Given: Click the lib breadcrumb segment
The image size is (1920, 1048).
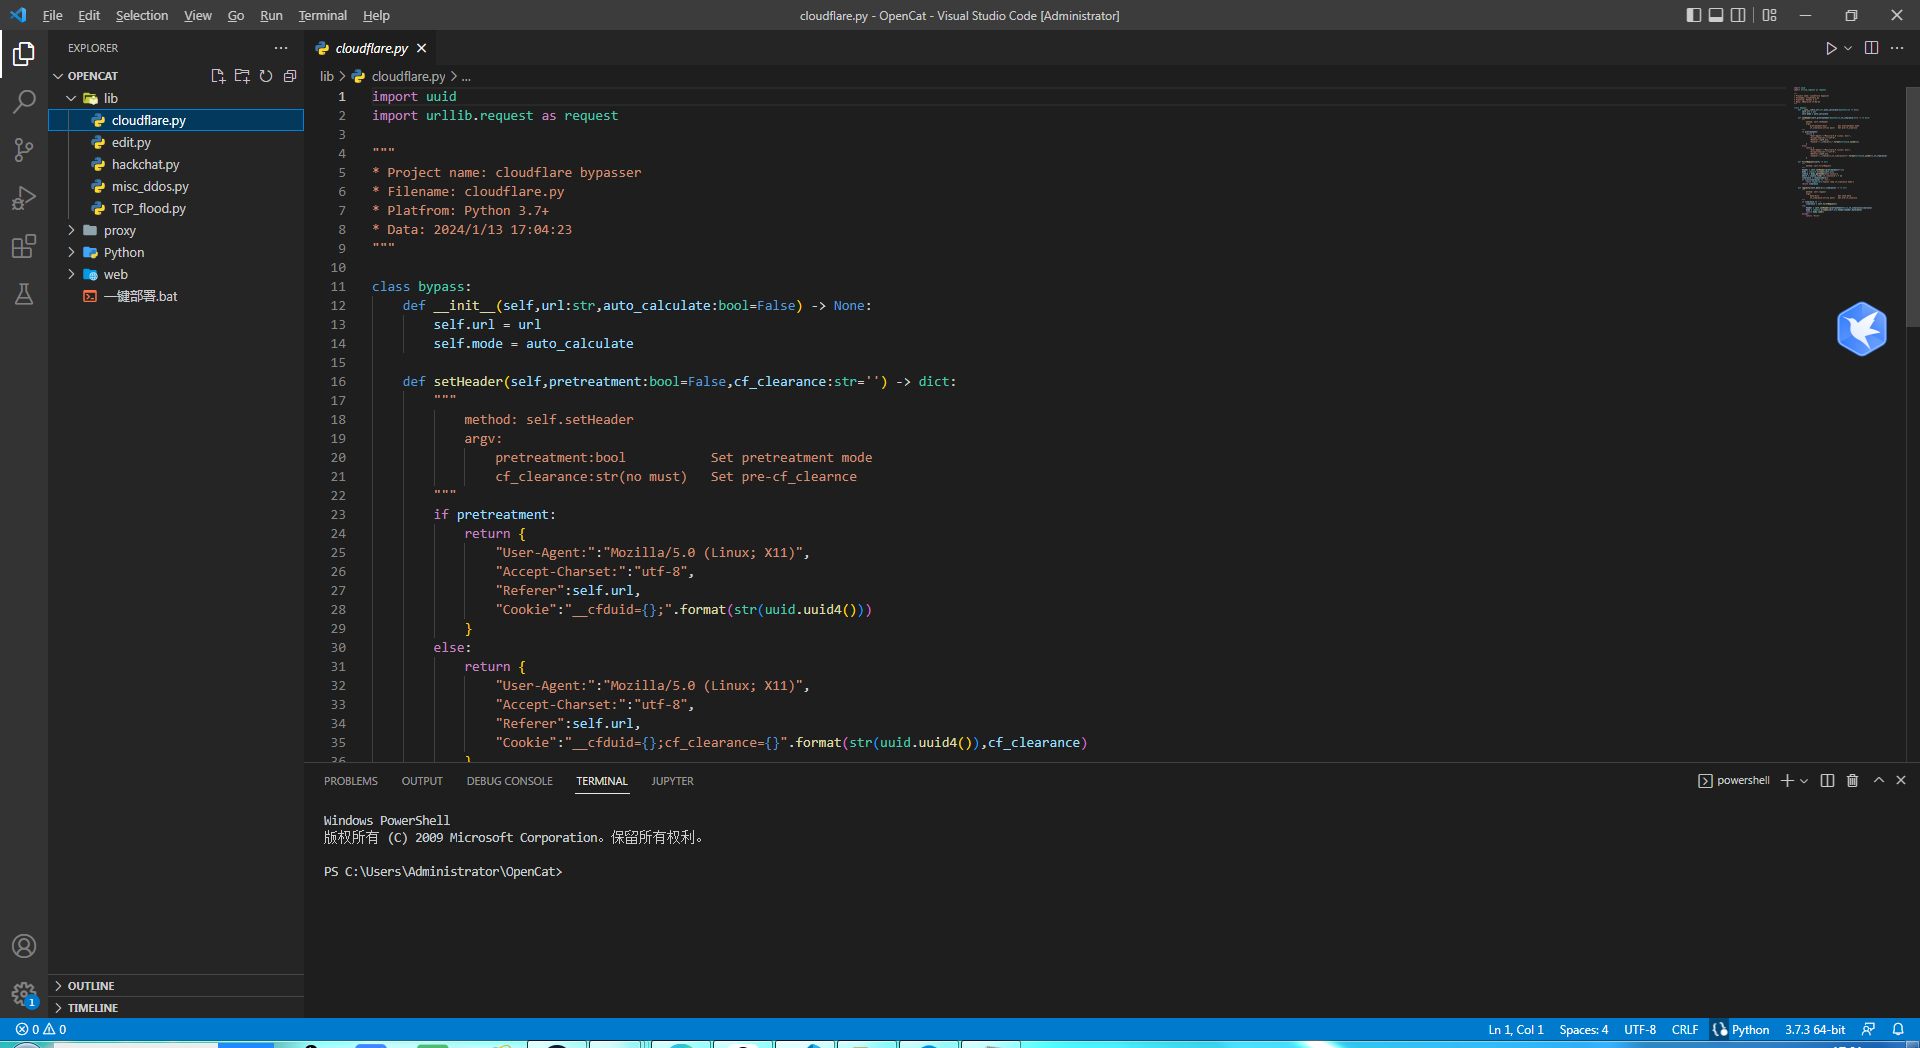Looking at the screenshot, I should coord(327,76).
